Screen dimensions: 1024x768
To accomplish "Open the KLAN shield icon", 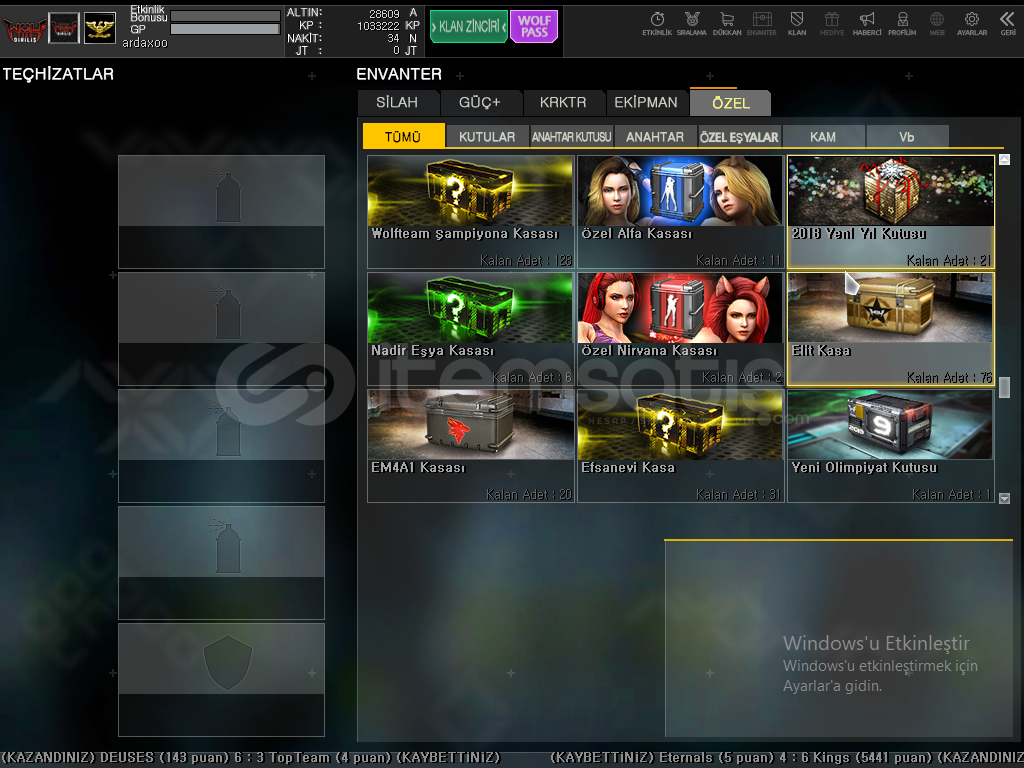I will [x=797, y=24].
